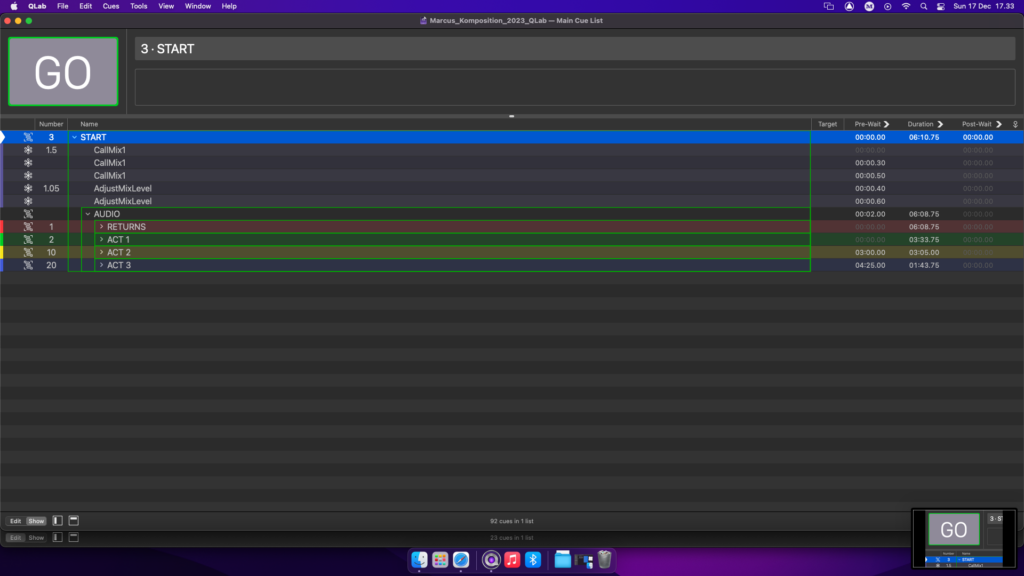This screenshot has height=576, width=1024.
Task: Click the screen mirroring menu bar icon
Action: coord(829,6)
